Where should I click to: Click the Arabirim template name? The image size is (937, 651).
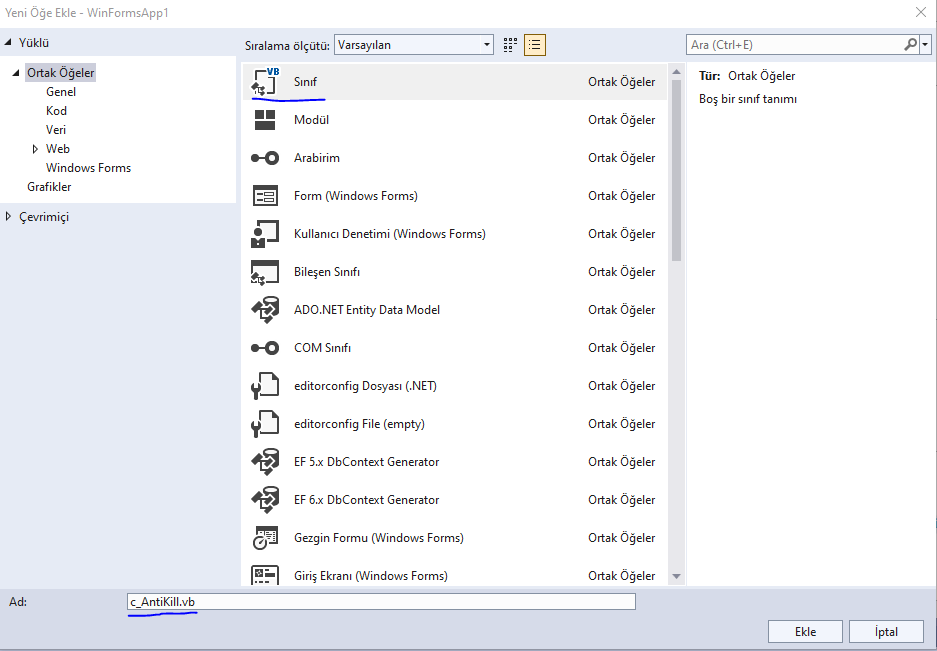click(x=317, y=158)
